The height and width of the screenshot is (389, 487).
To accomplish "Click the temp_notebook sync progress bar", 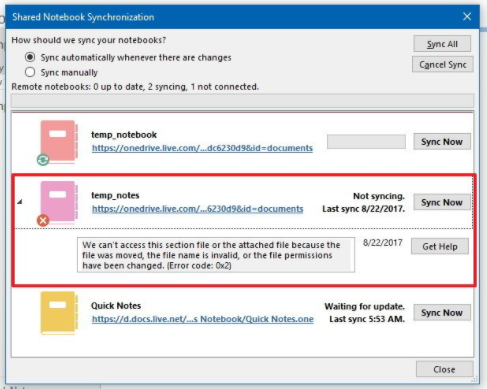I will pyautogui.click(x=366, y=142).
